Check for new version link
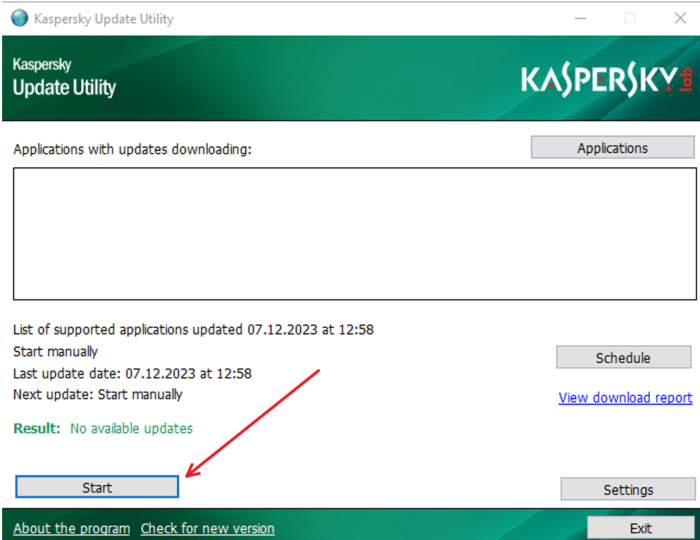The width and height of the screenshot is (700, 540). click(x=208, y=528)
